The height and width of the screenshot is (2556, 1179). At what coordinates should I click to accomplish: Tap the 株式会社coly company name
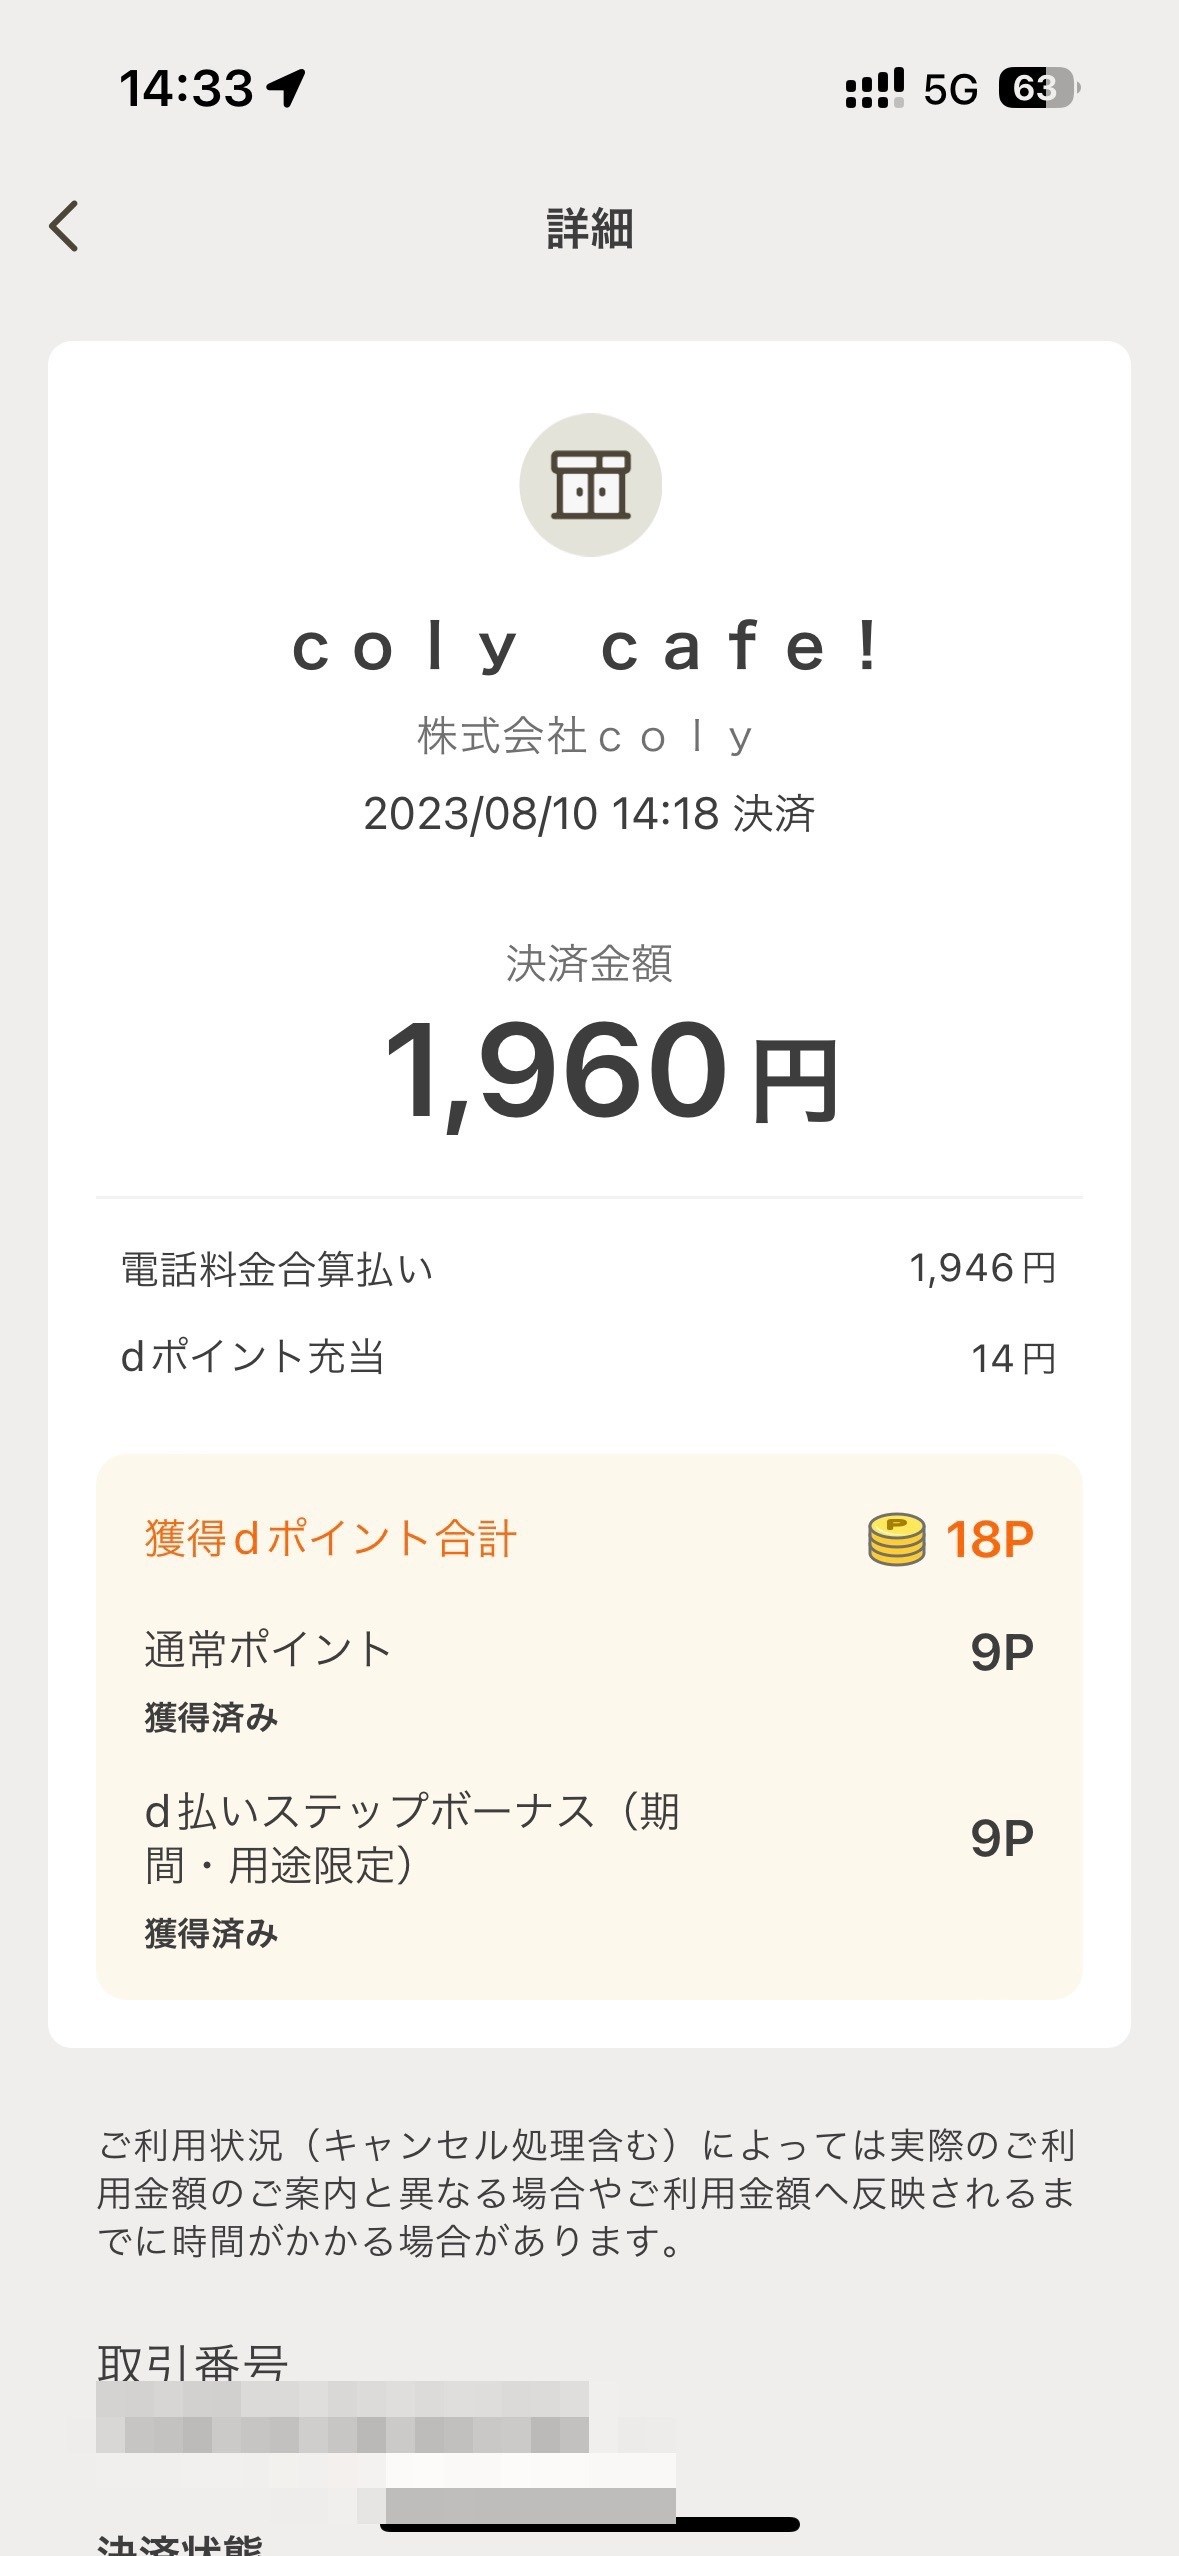[586, 737]
